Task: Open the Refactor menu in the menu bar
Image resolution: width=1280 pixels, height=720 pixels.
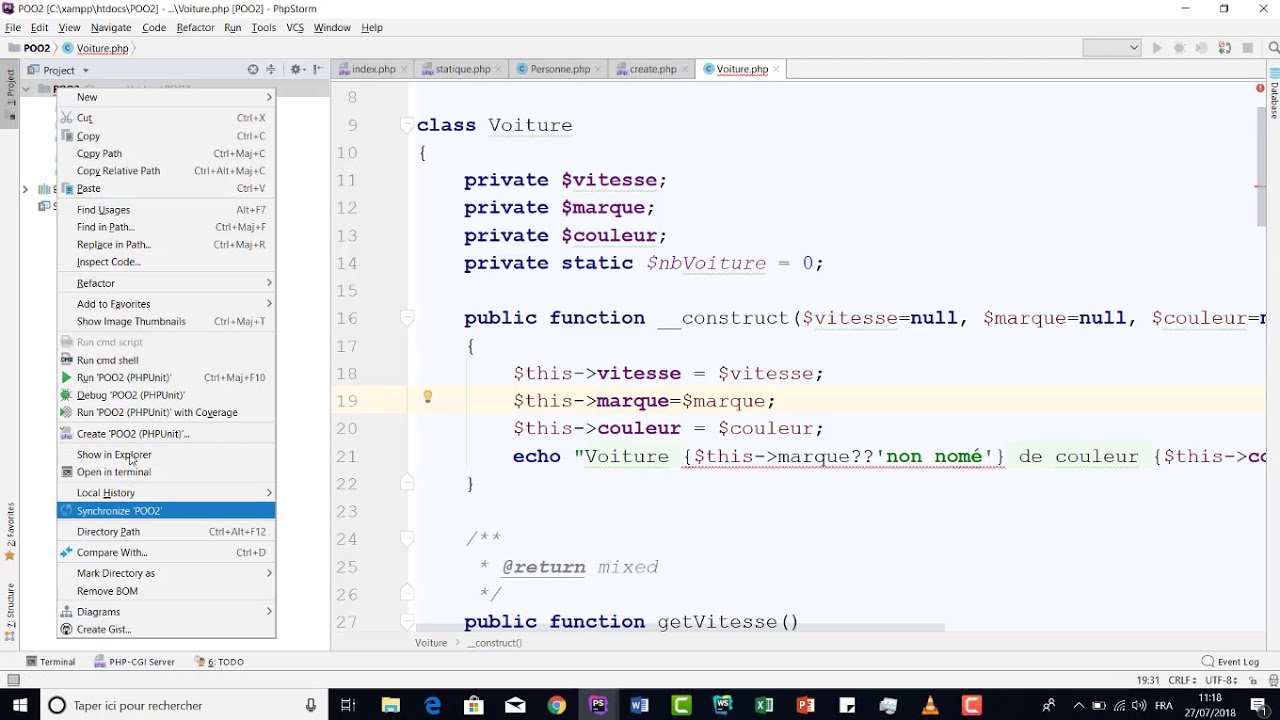Action: point(195,27)
